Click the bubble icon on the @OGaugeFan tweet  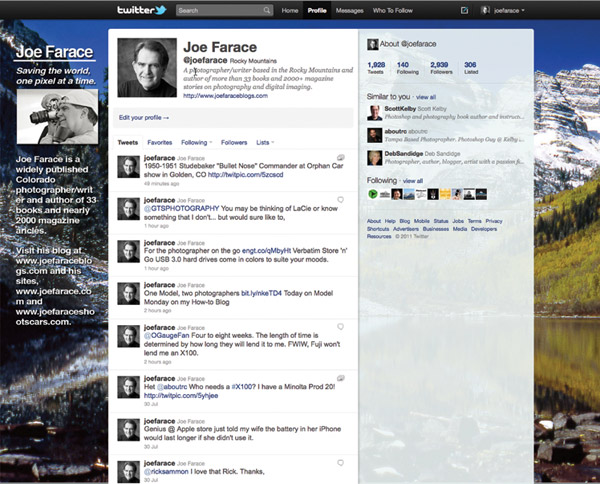tap(340, 326)
